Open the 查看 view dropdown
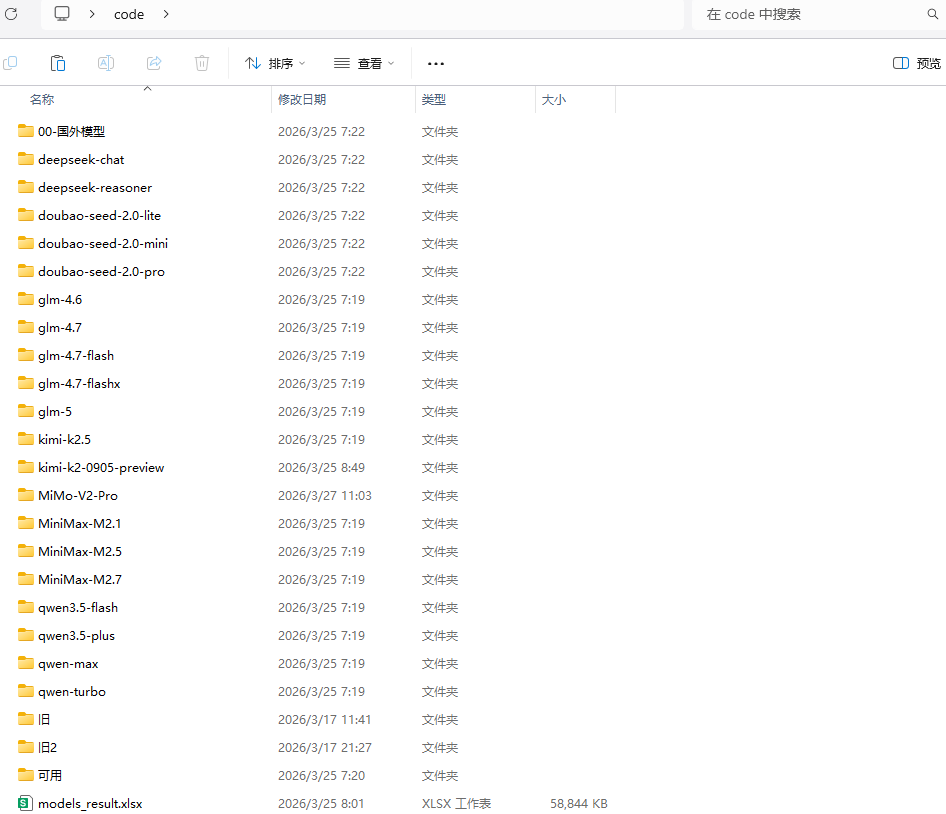946x814 pixels. [364, 63]
